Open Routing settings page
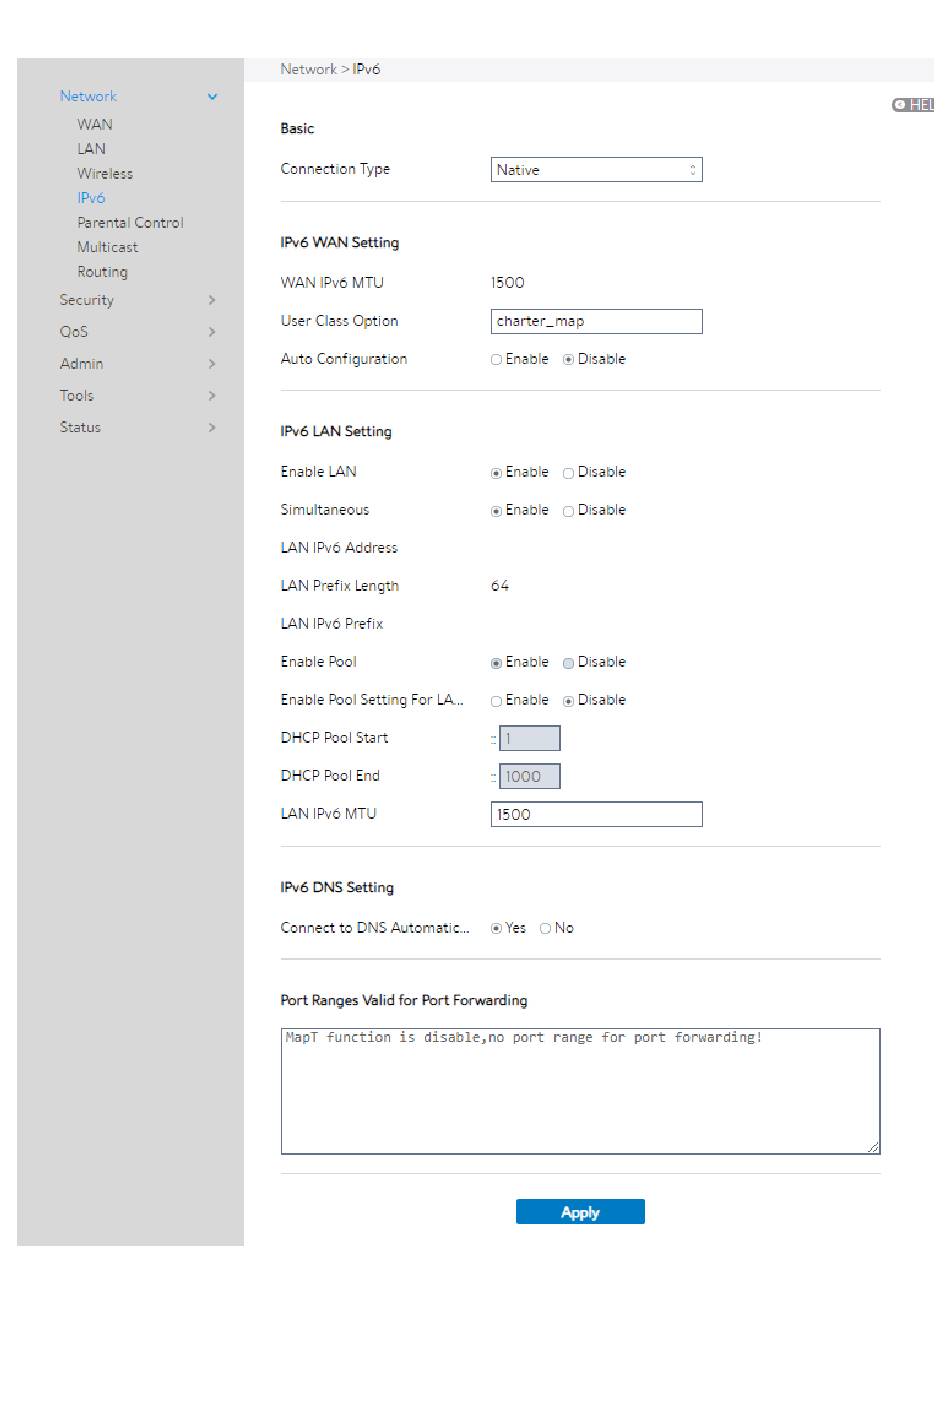Viewport: 950px width, 1420px height. click(103, 272)
